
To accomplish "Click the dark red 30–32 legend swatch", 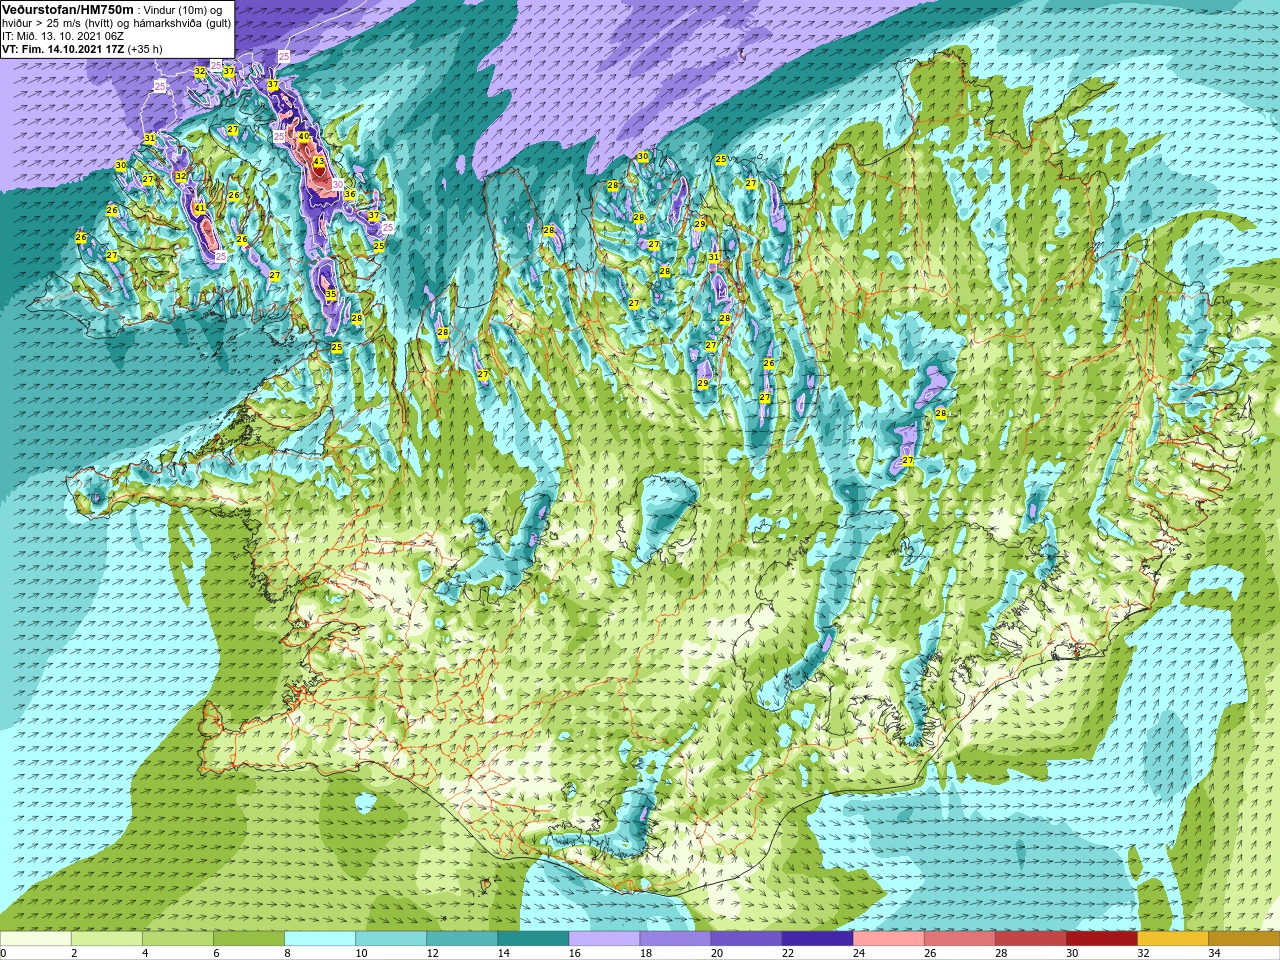I will (1101, 939).
